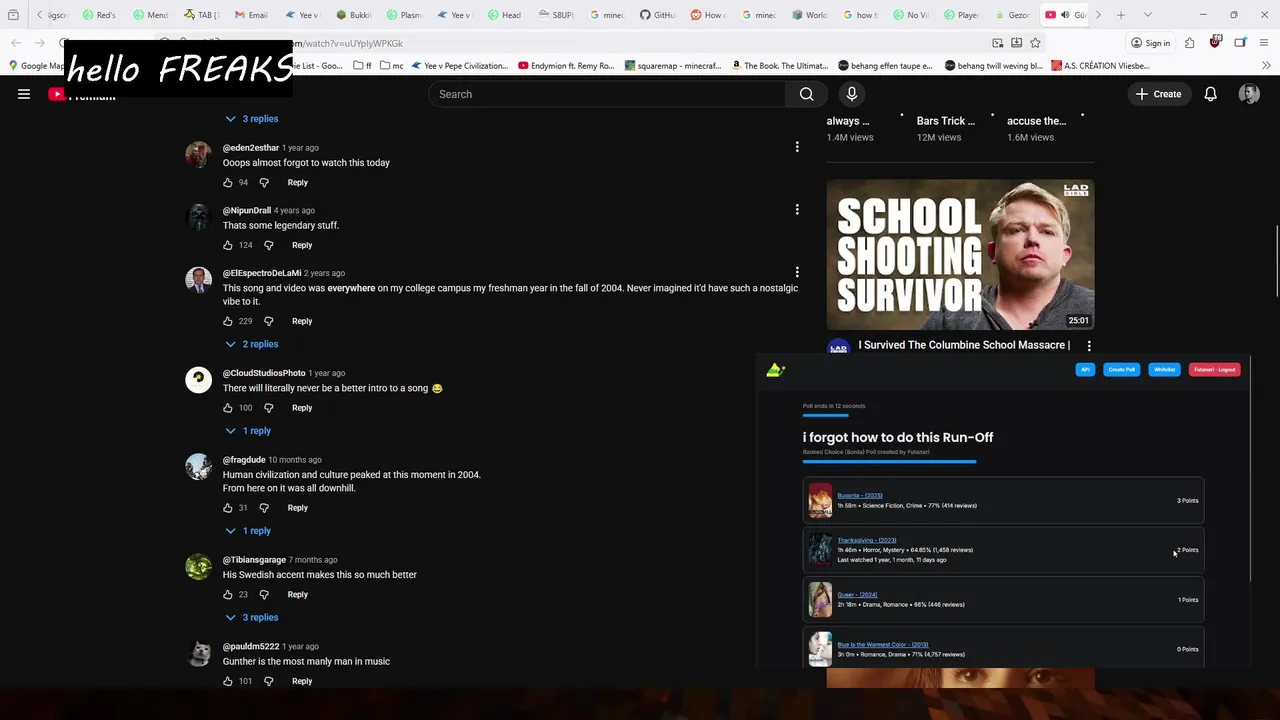Expand 1 reply under @fragdude

pyautogui.click(x=248, y=531)
